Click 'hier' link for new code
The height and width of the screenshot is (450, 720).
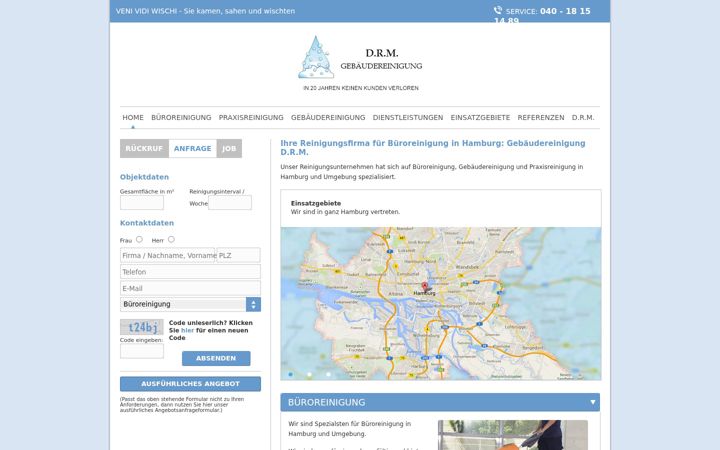point(187,330)
